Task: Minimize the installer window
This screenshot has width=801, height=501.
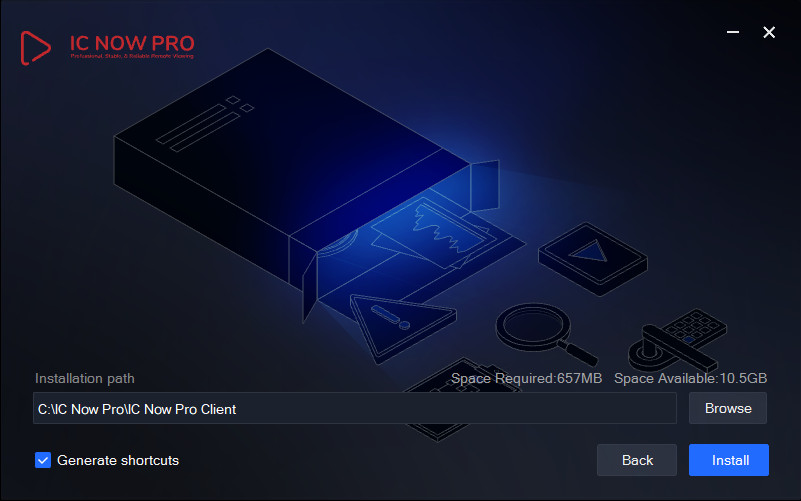Action: pyautogui.click(x=733, y=32)
